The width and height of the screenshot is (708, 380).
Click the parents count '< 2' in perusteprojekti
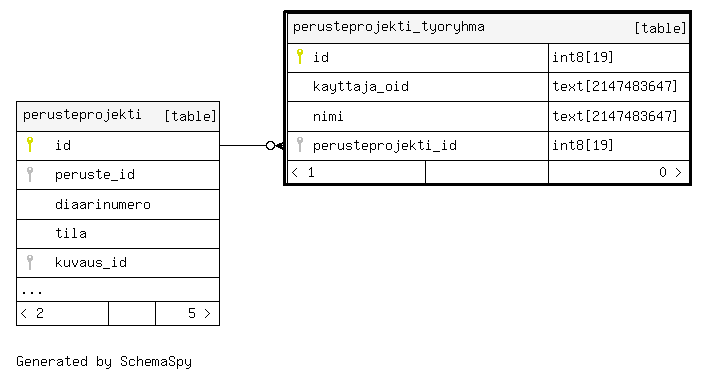(33, 313)
